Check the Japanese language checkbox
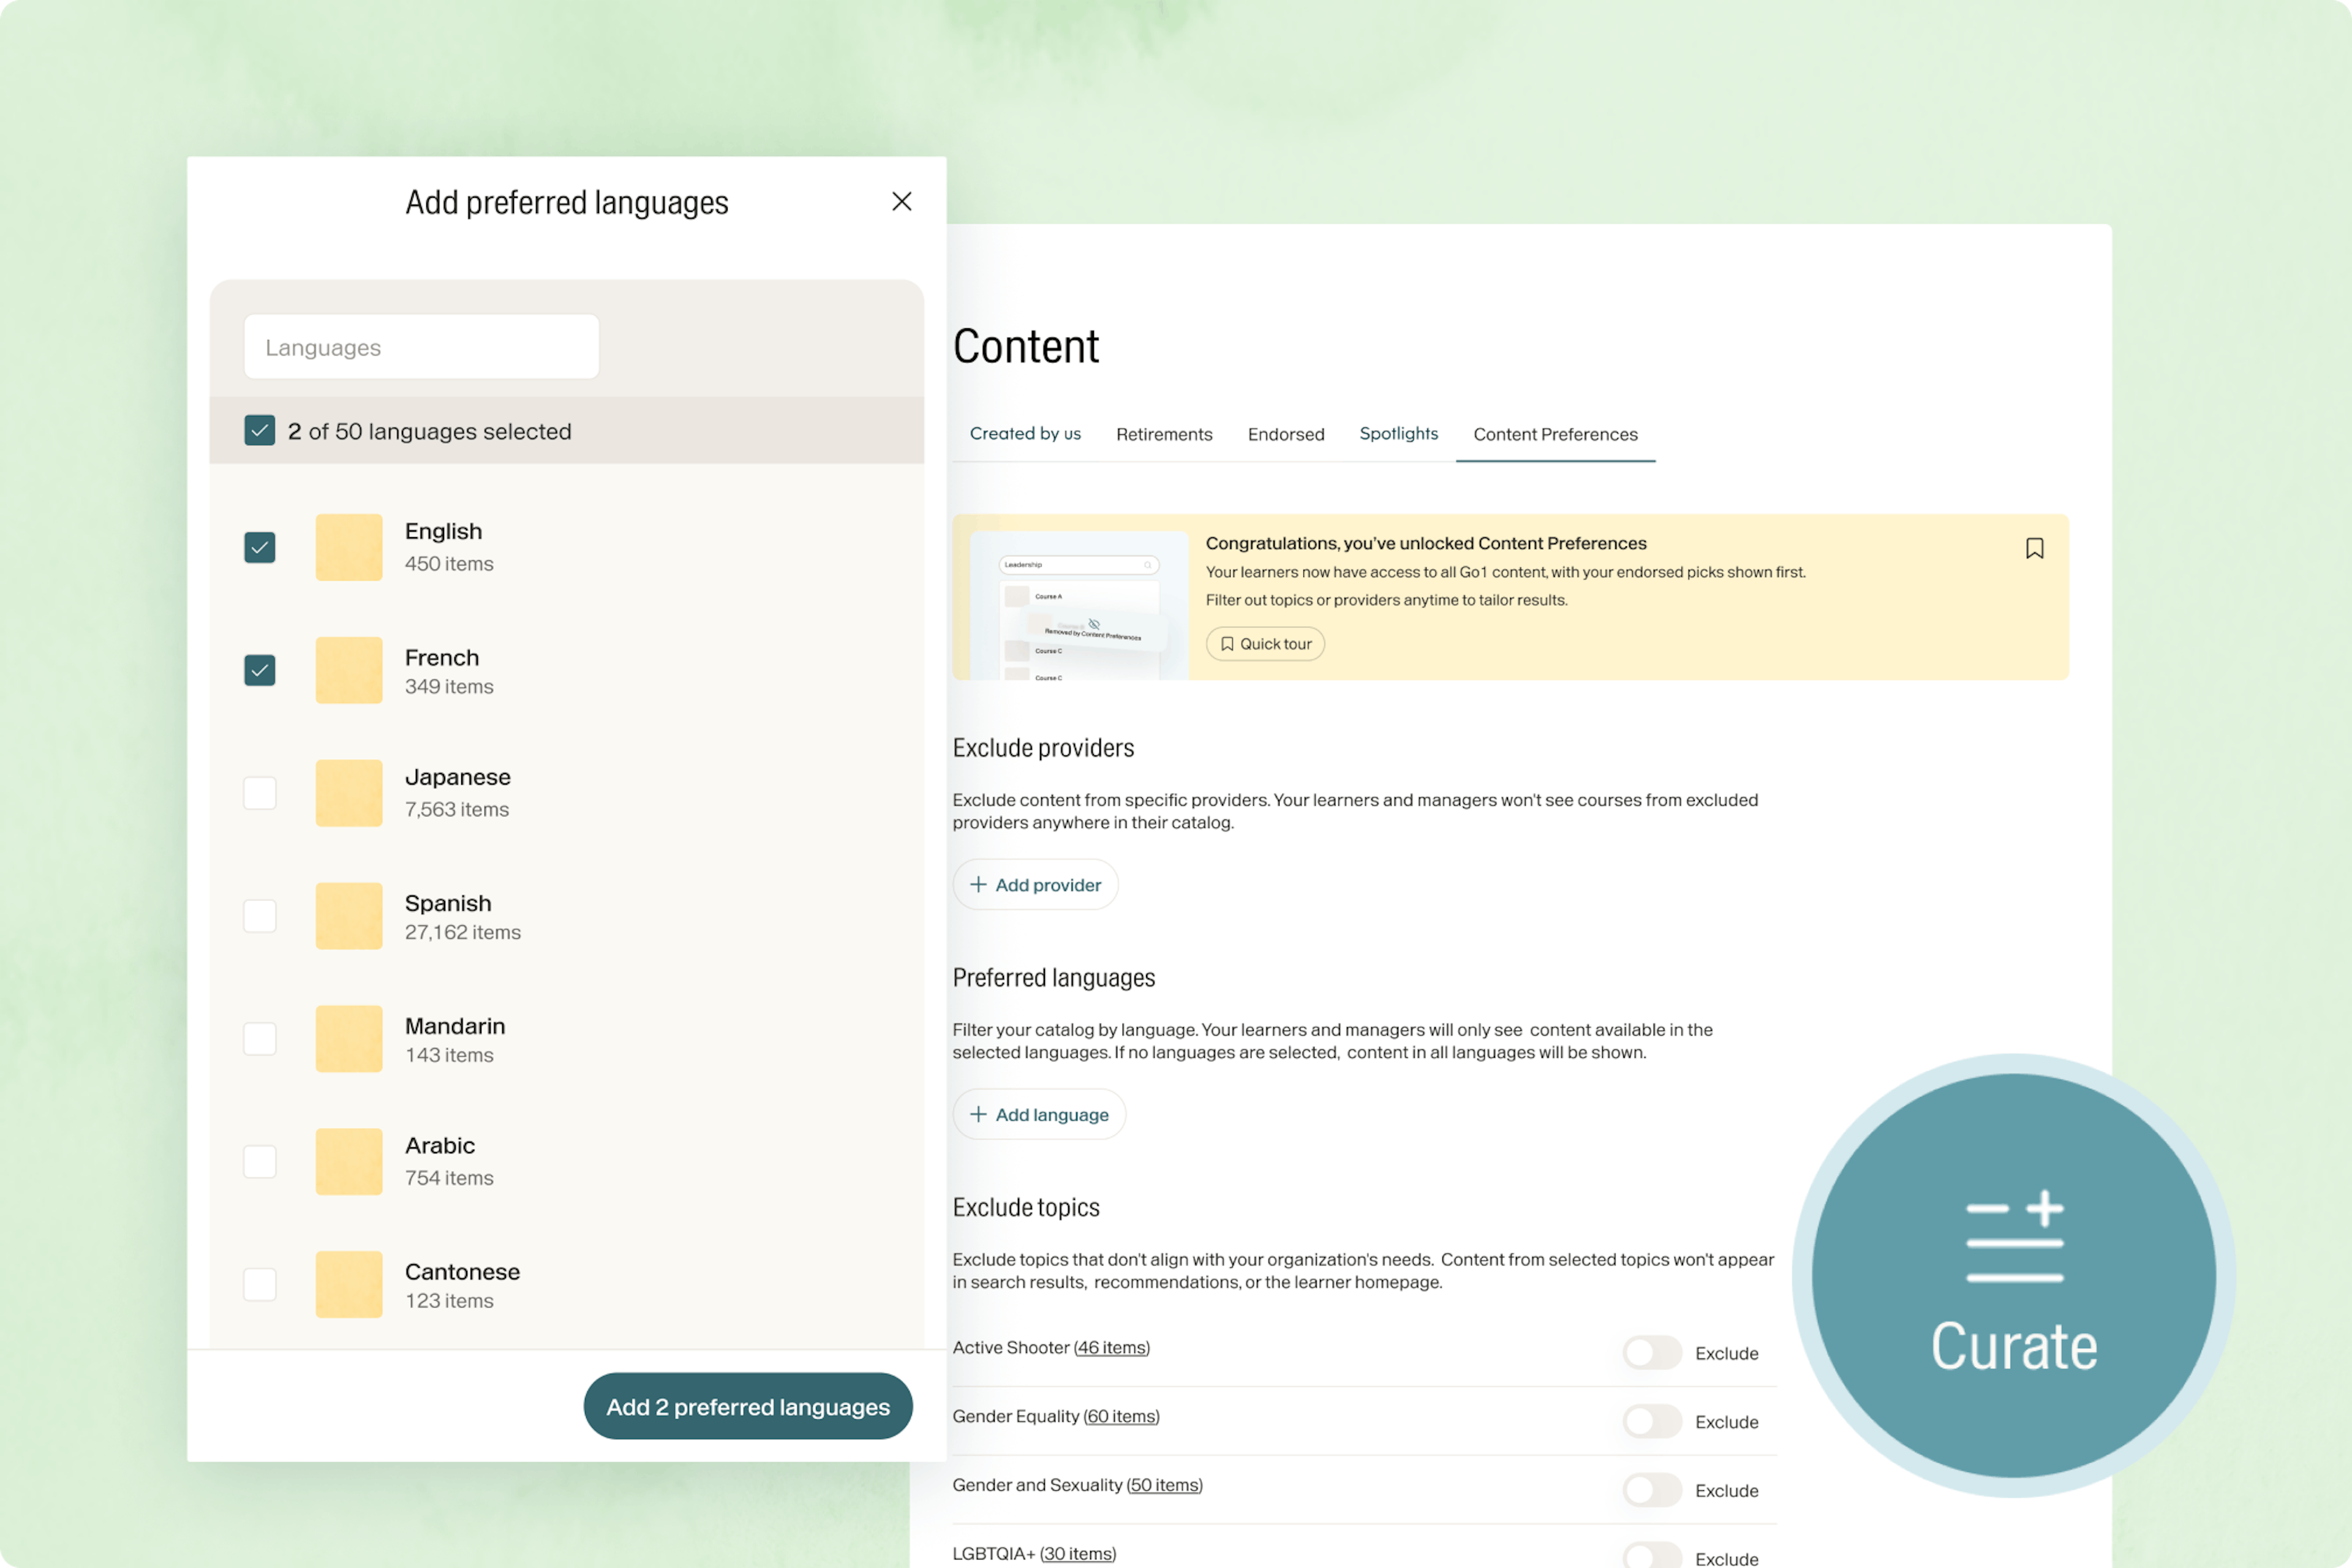 [260, 793]
